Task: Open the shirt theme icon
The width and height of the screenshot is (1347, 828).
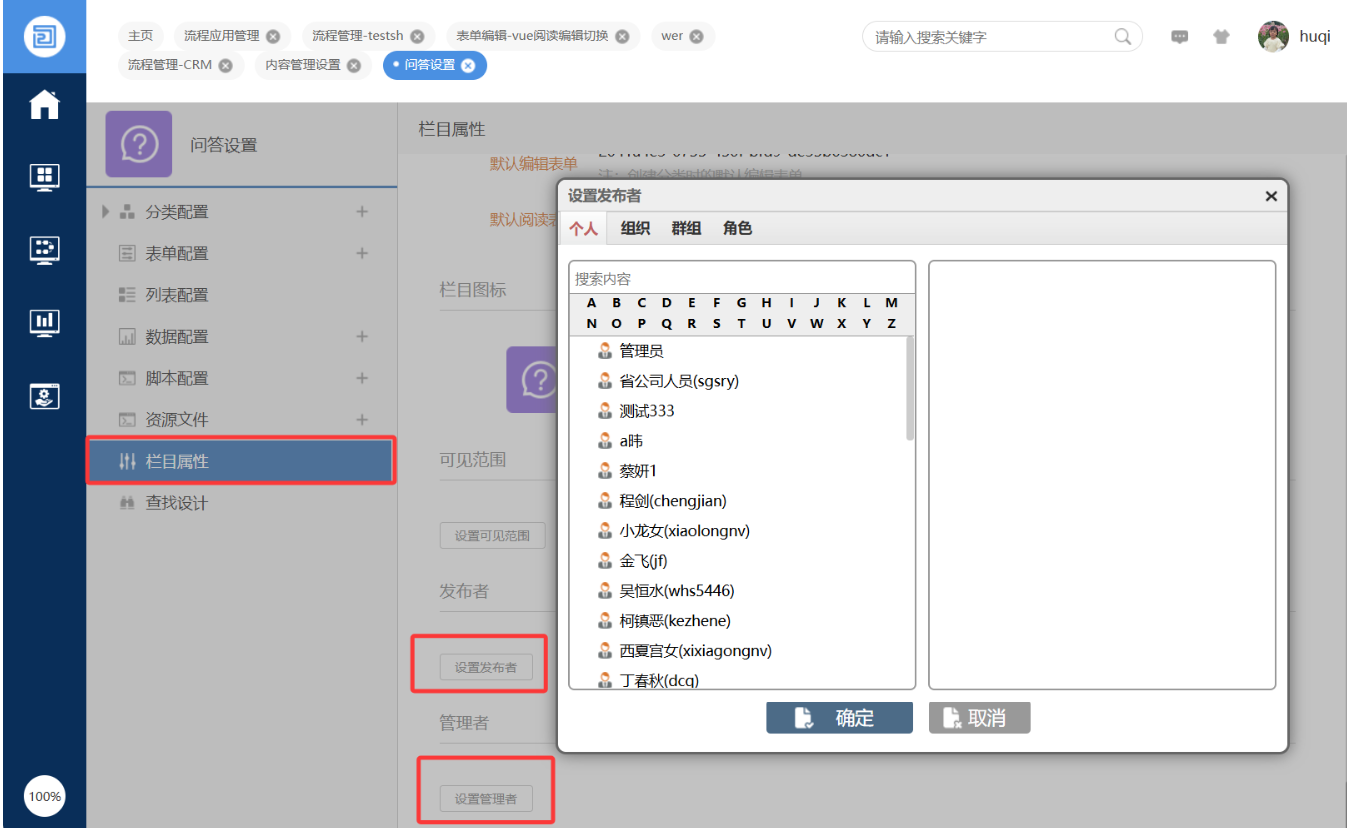Action: coord(1221,37)
